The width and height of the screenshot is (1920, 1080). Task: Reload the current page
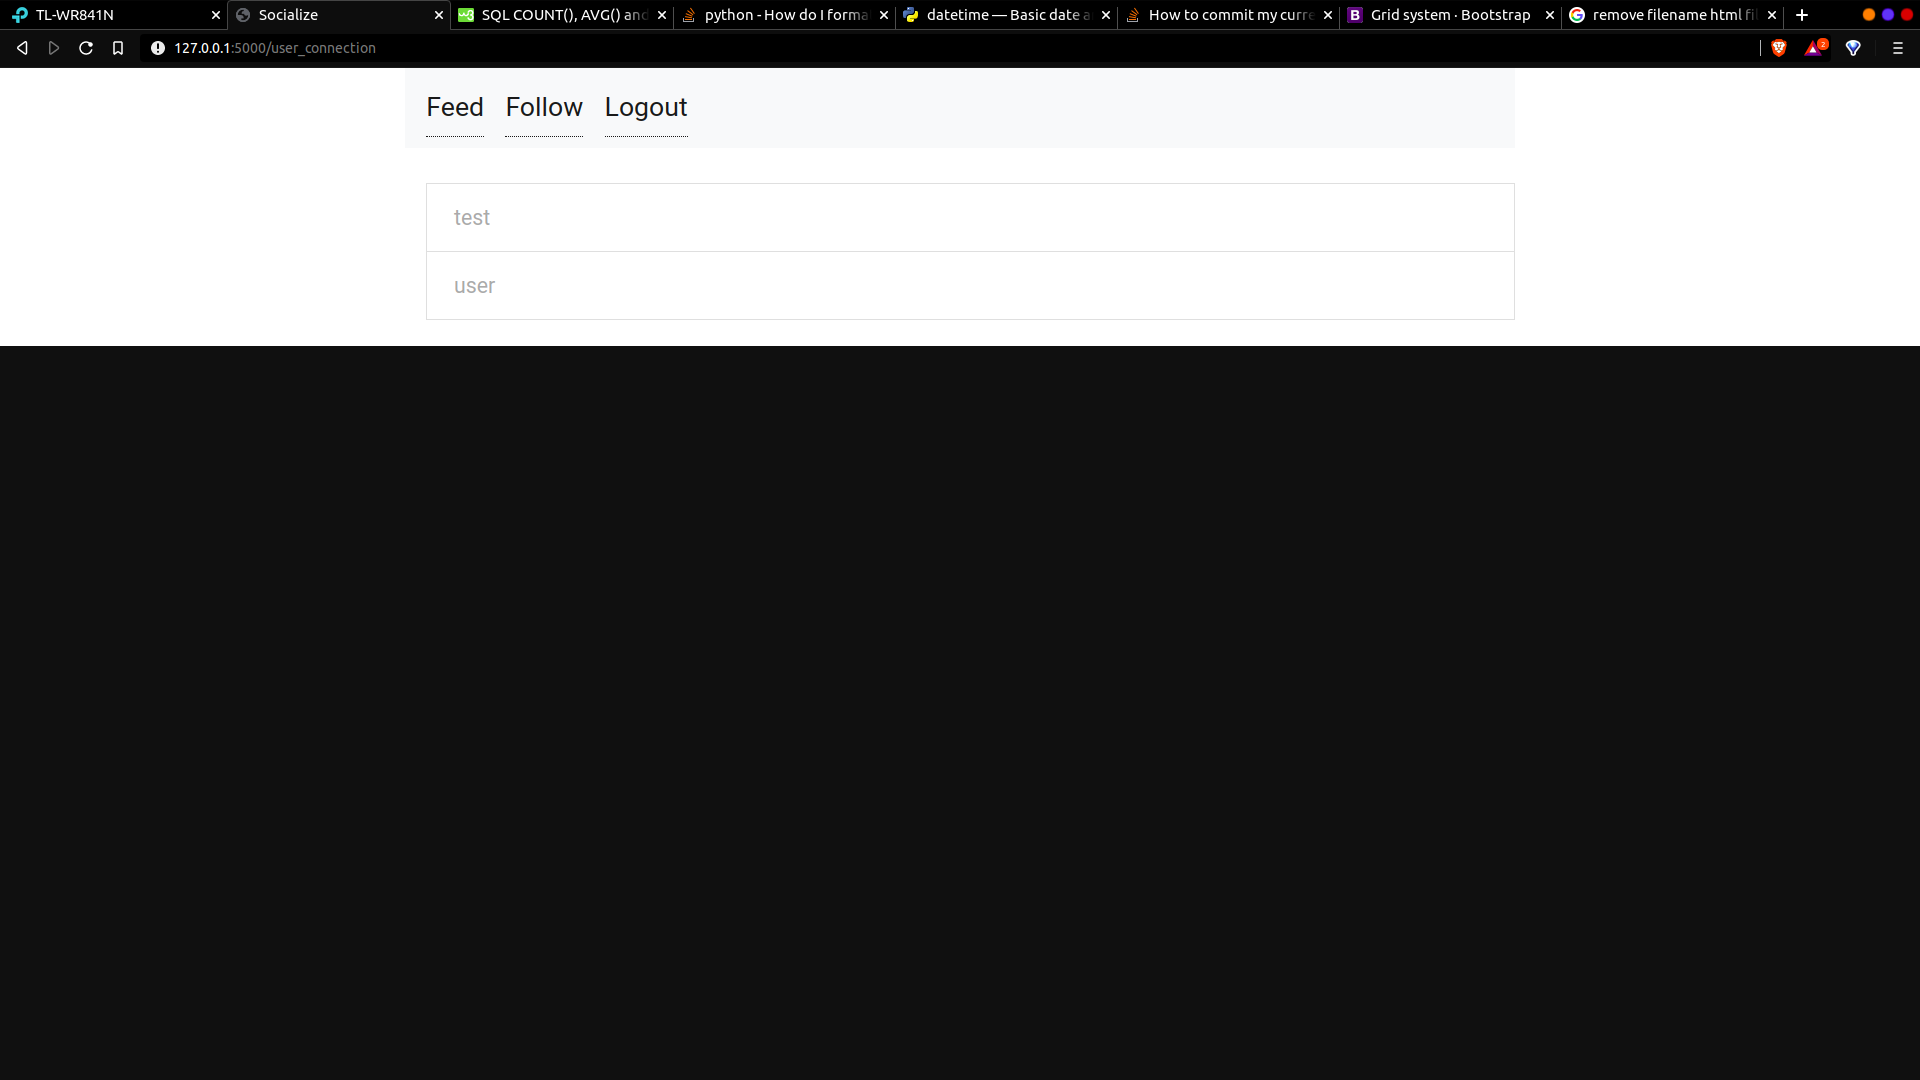click(x=86, y=48)
